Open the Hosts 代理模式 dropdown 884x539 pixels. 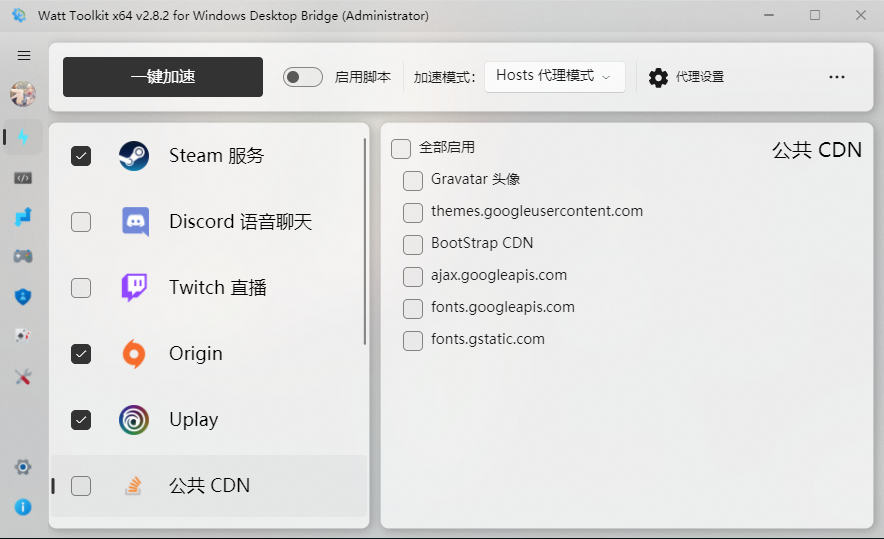point(555,77)
